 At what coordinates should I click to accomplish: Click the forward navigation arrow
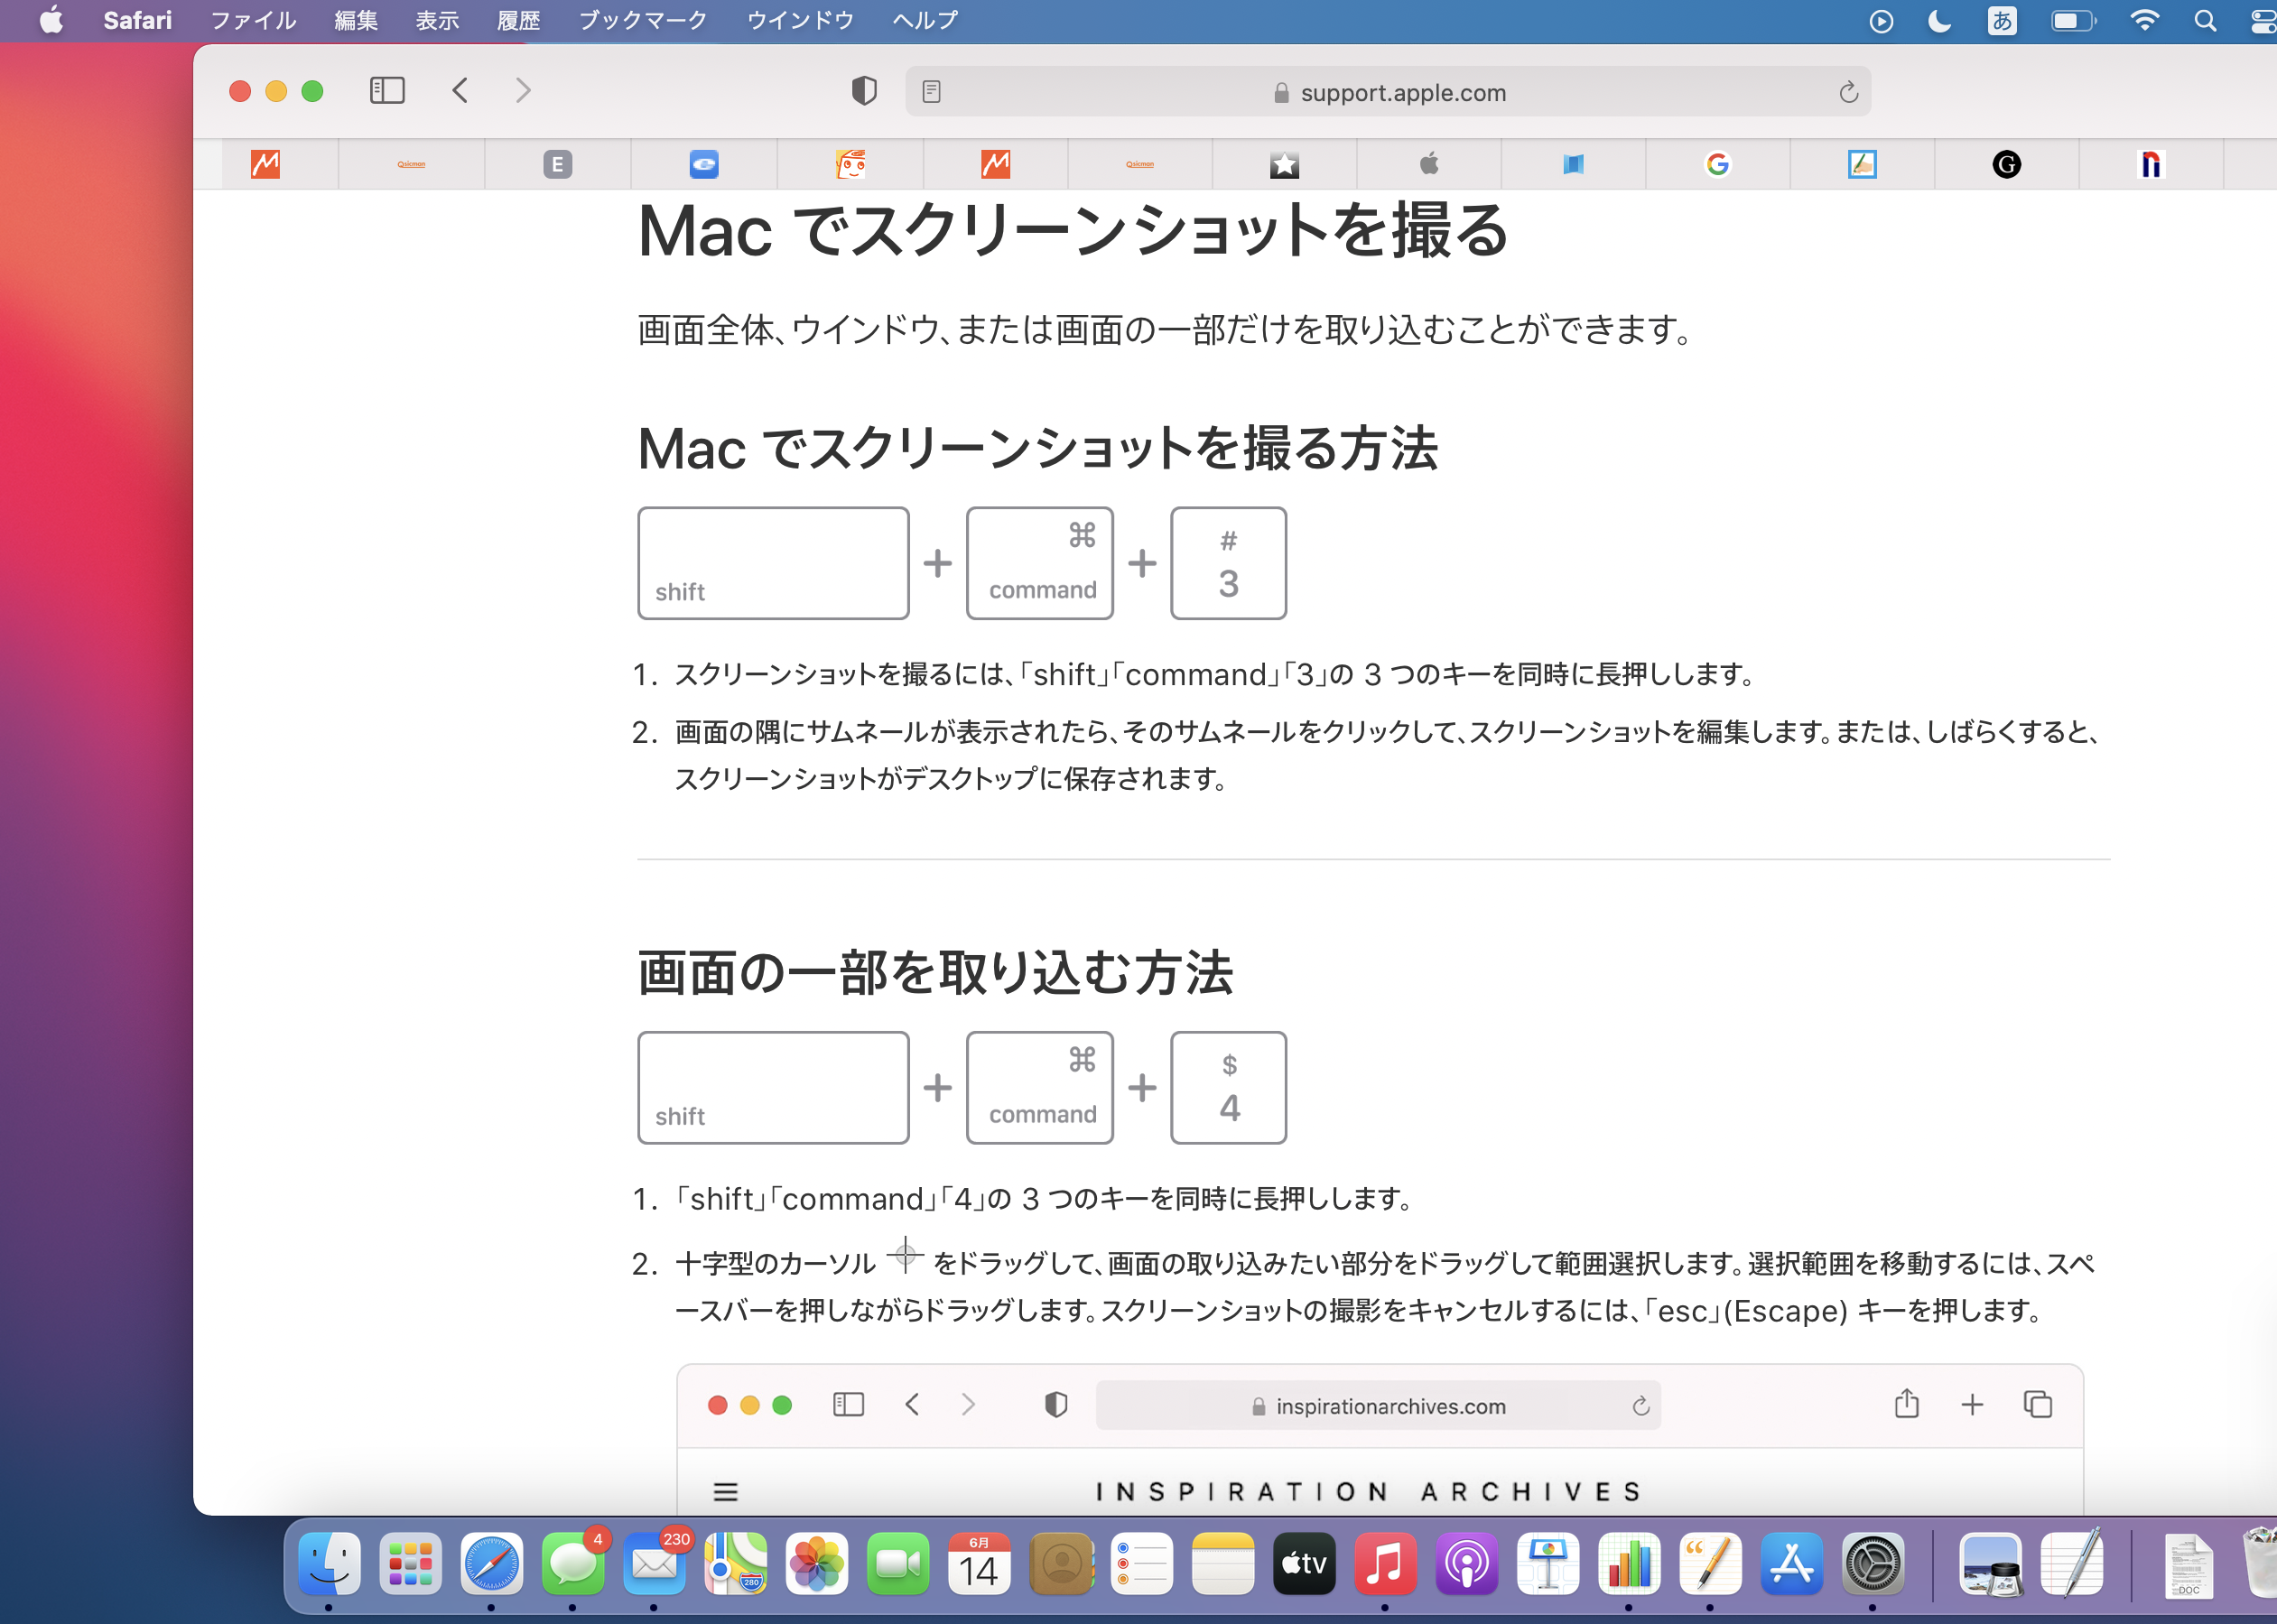coord(523,91)
